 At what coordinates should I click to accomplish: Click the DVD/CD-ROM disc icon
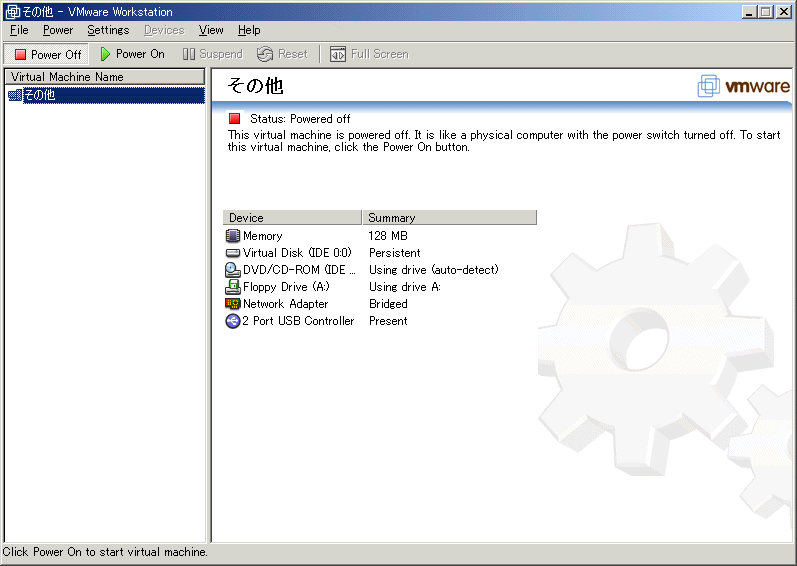[233, 270]
